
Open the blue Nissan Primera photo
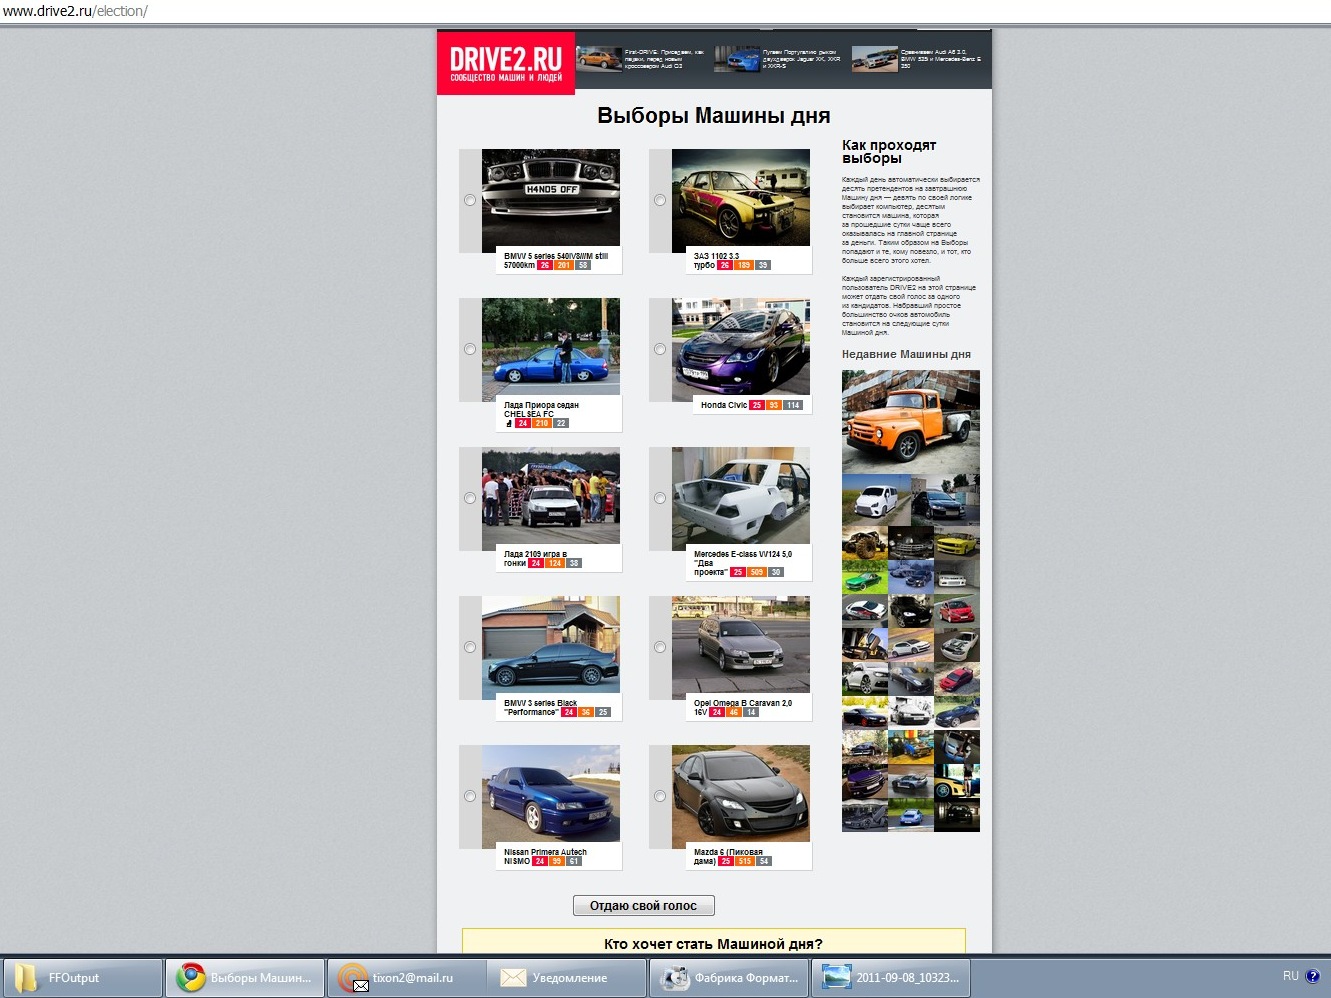551,794
